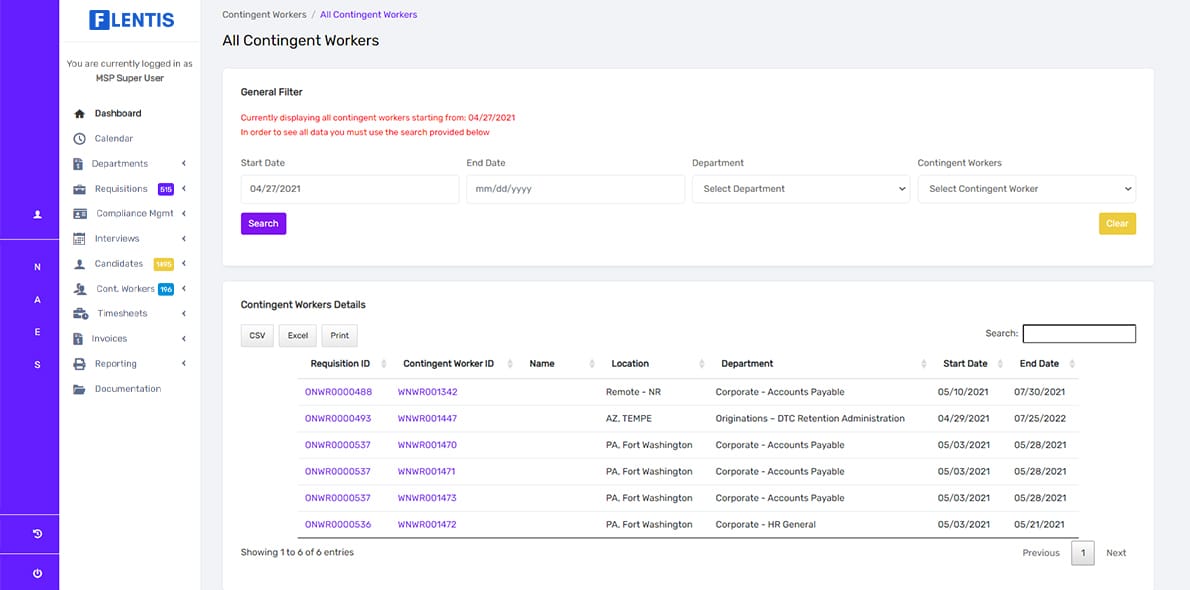This screenshot has height=590, width=1190.
Task: Open requisition ONWR0000536 link
Action: [x=338, y=525]
